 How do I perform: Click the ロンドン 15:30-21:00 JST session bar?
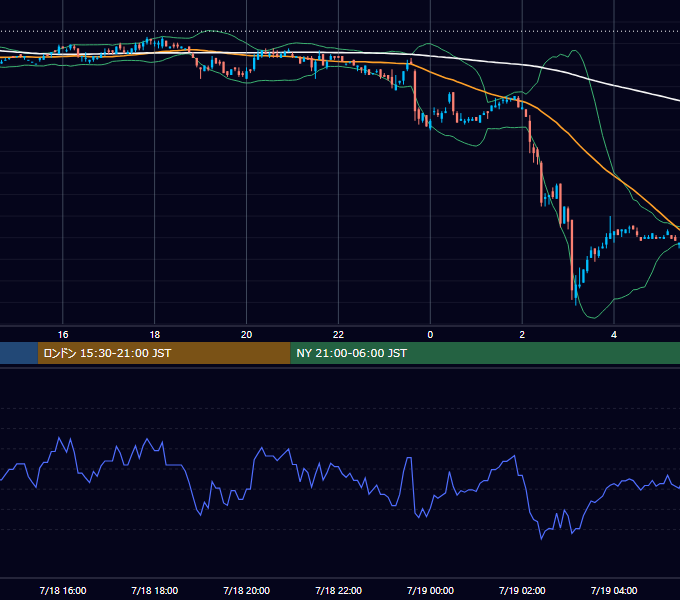coord(164,353)
